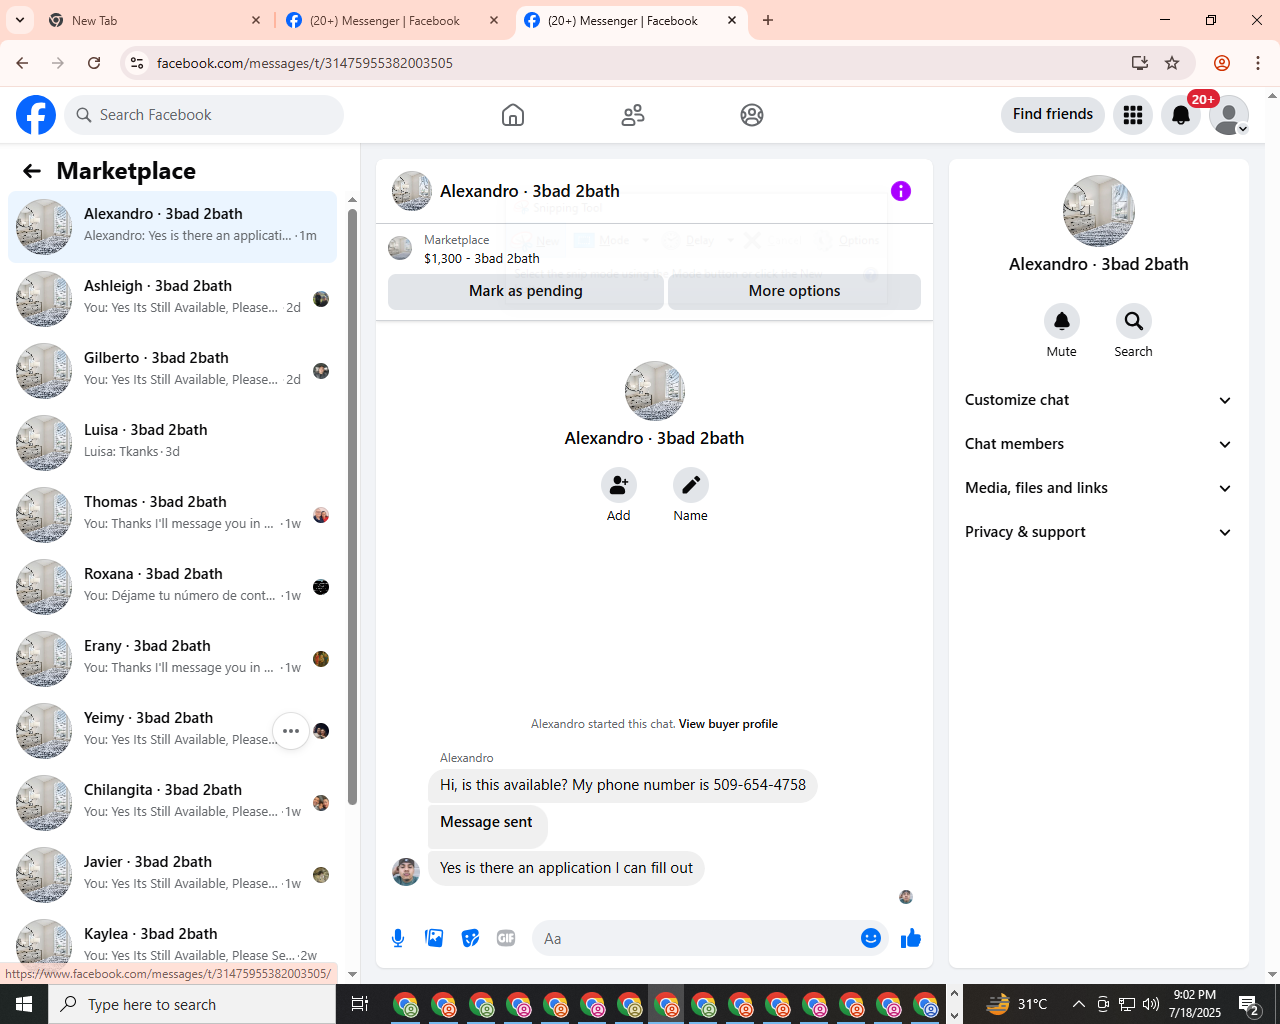Open conversation information purple icon
1280x1024 pixels.
(901, 191)
